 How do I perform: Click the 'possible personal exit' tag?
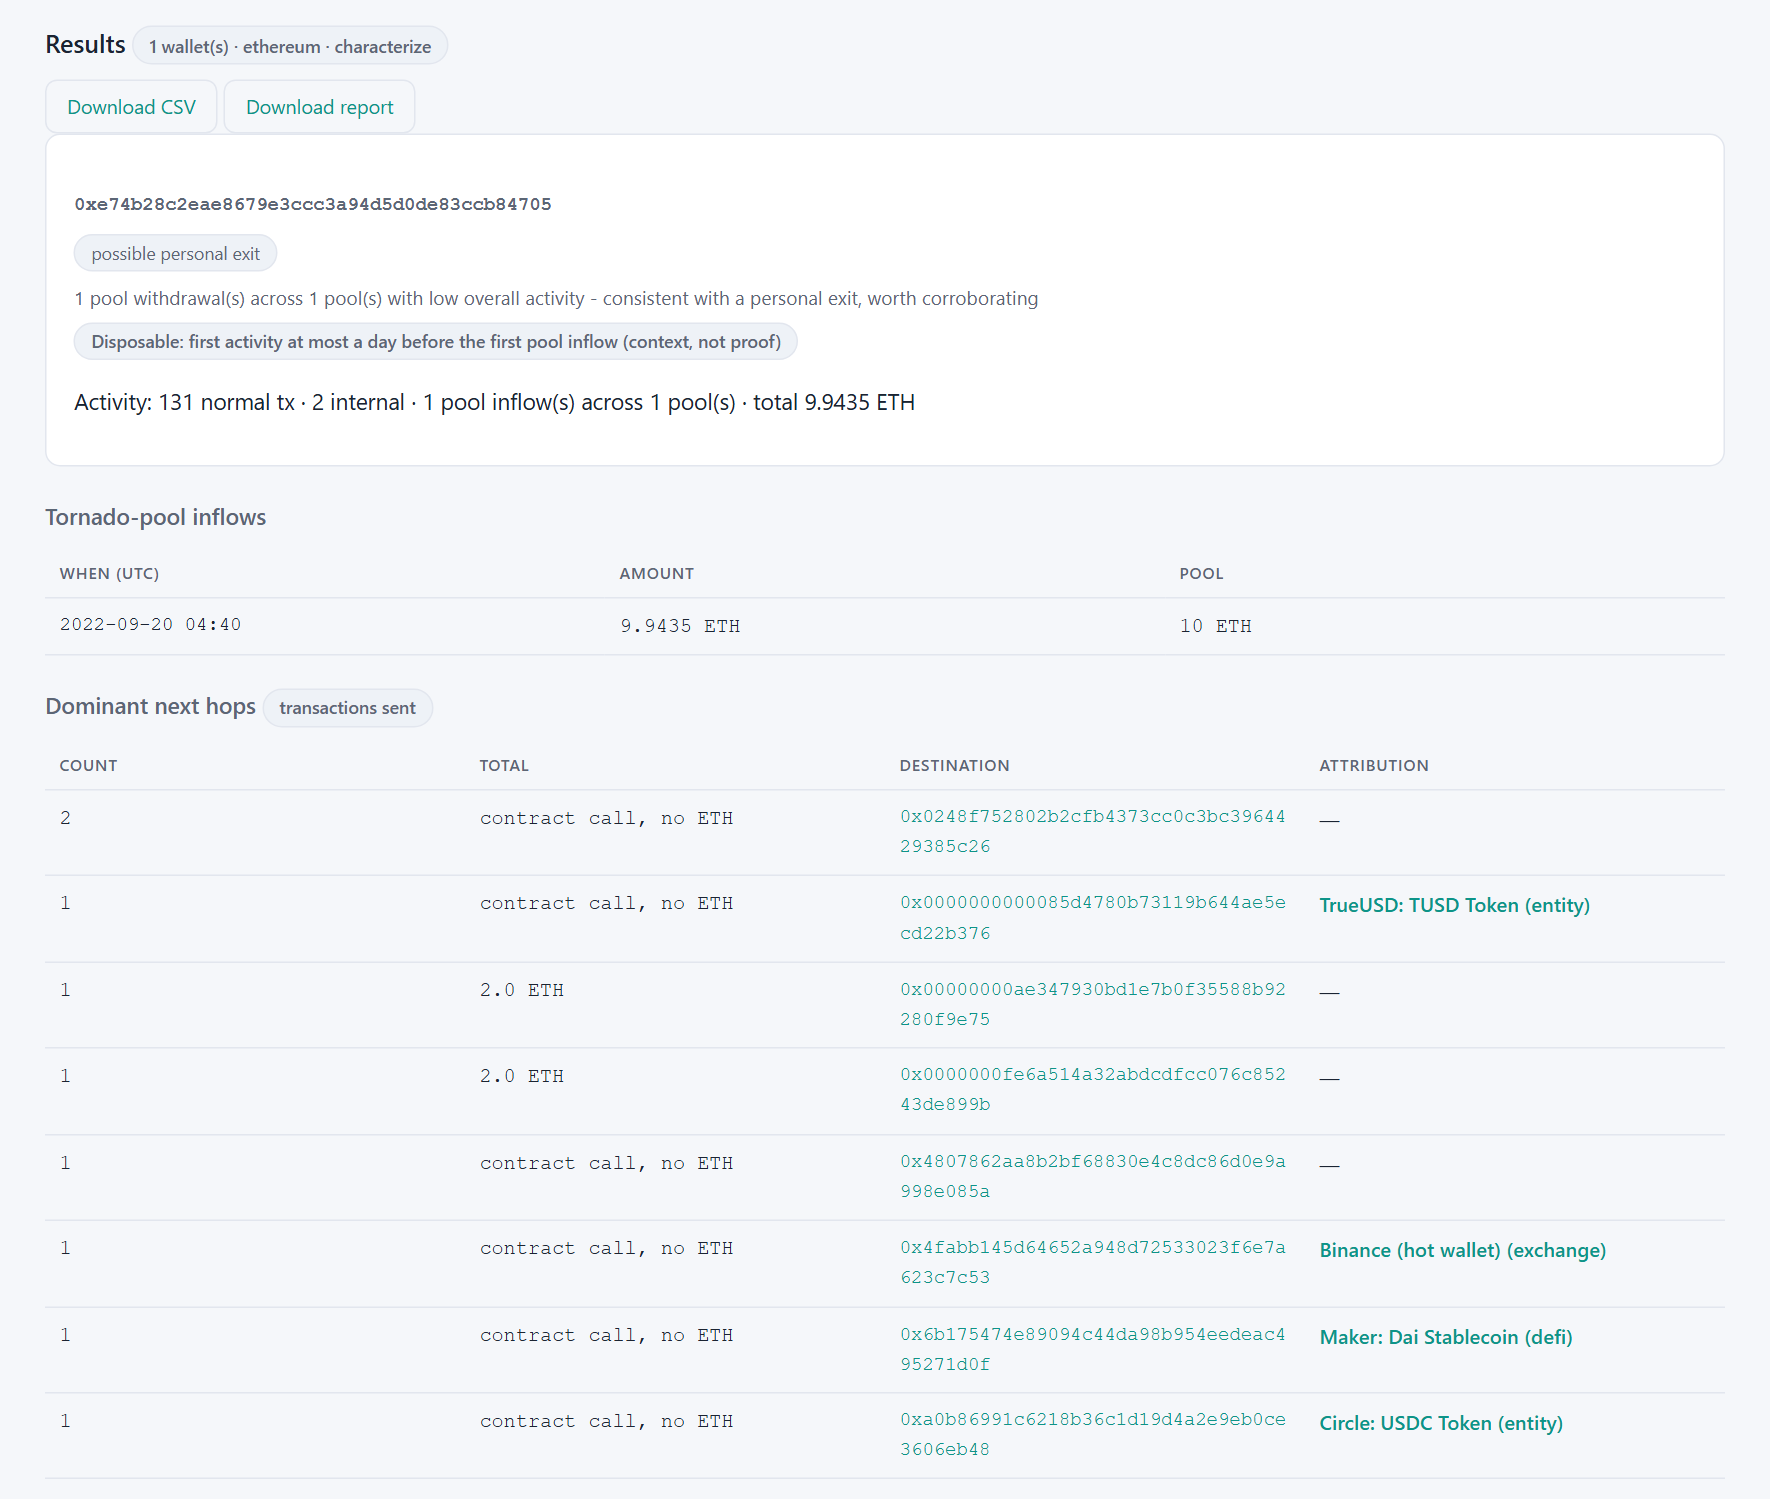click(175, 254)
